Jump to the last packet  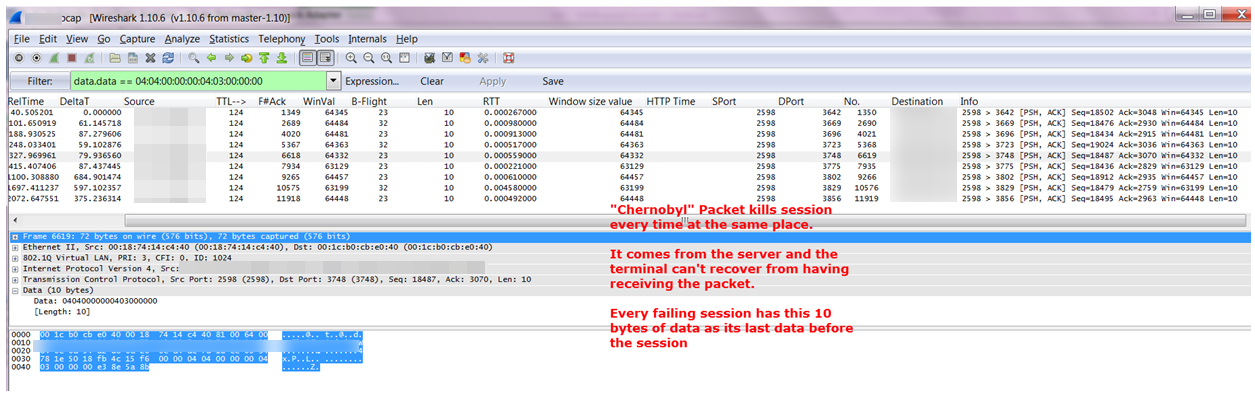[282, 57]
